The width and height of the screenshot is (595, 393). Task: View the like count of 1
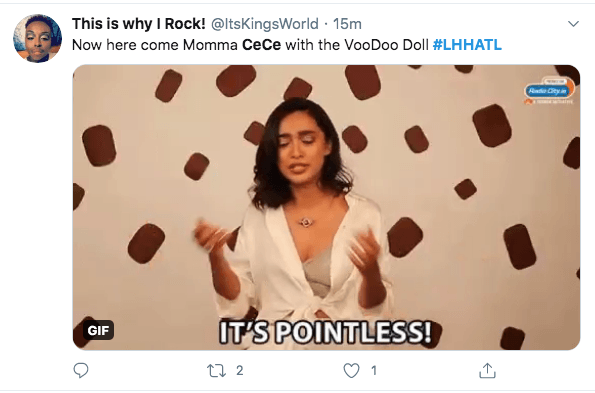[x=374, y=371]
